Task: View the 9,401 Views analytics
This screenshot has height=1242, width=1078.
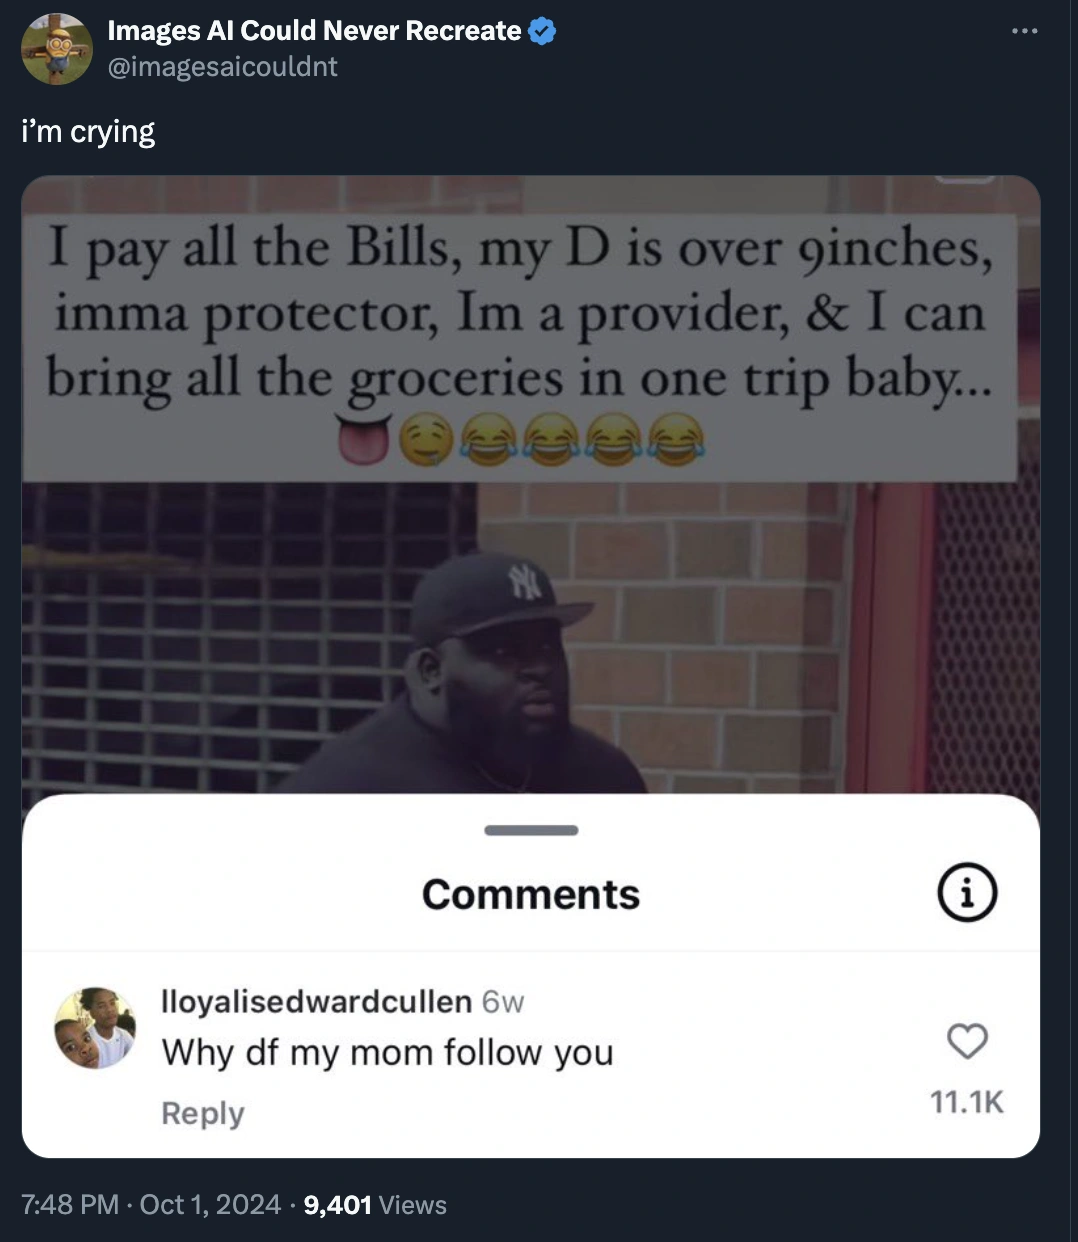Action: [x=375, y=1205]
